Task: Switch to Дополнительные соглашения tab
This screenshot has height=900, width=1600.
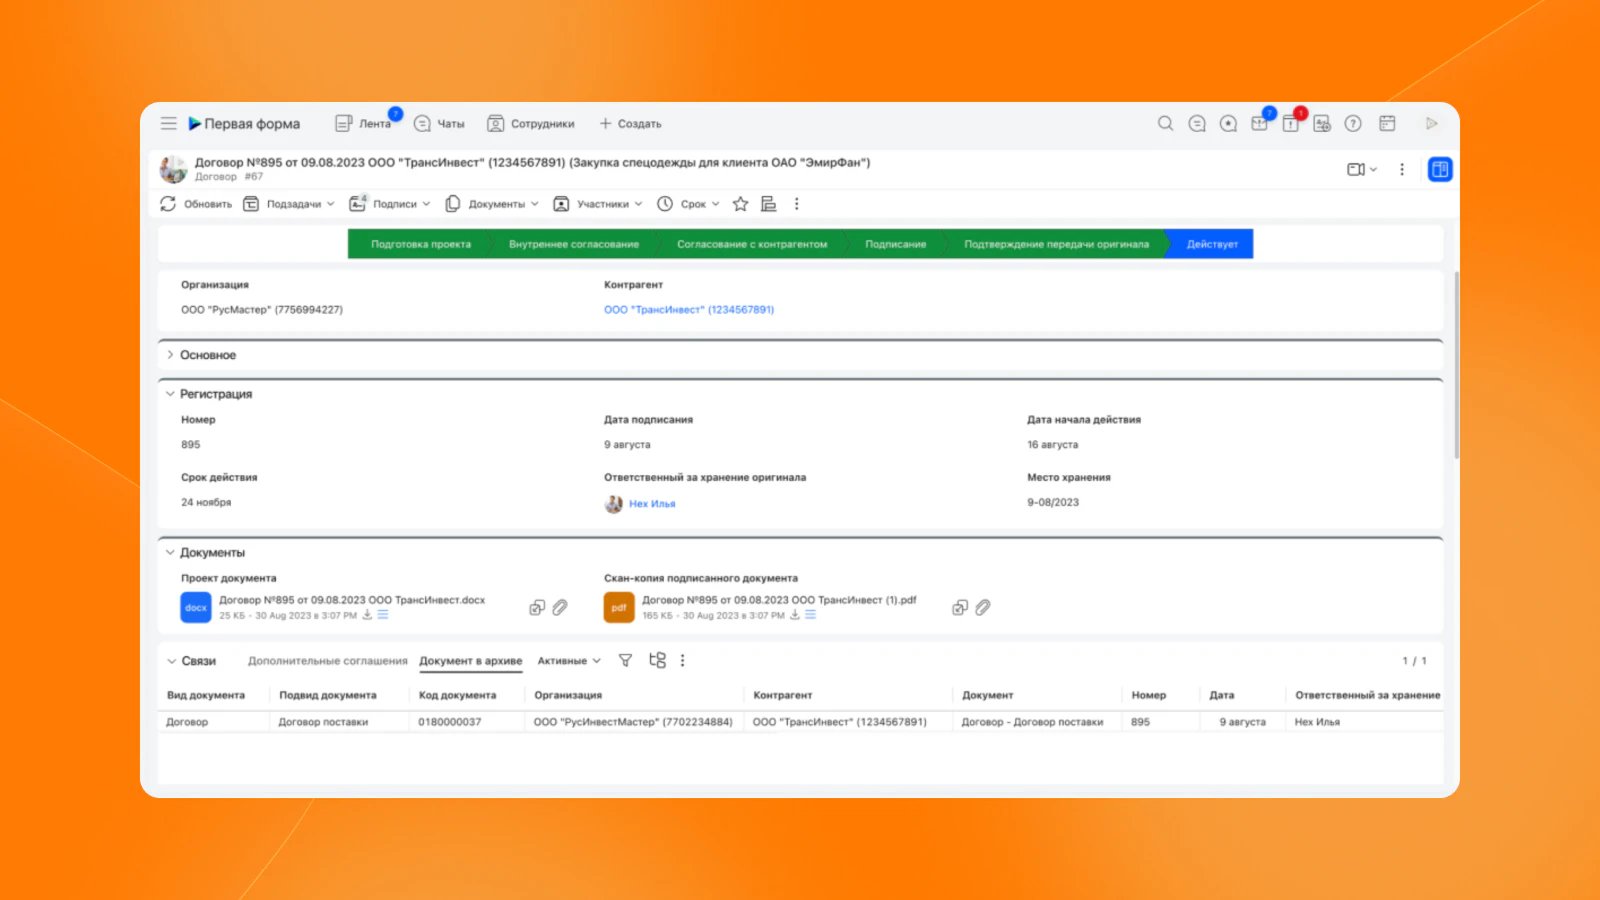Action: click(328, 661)
